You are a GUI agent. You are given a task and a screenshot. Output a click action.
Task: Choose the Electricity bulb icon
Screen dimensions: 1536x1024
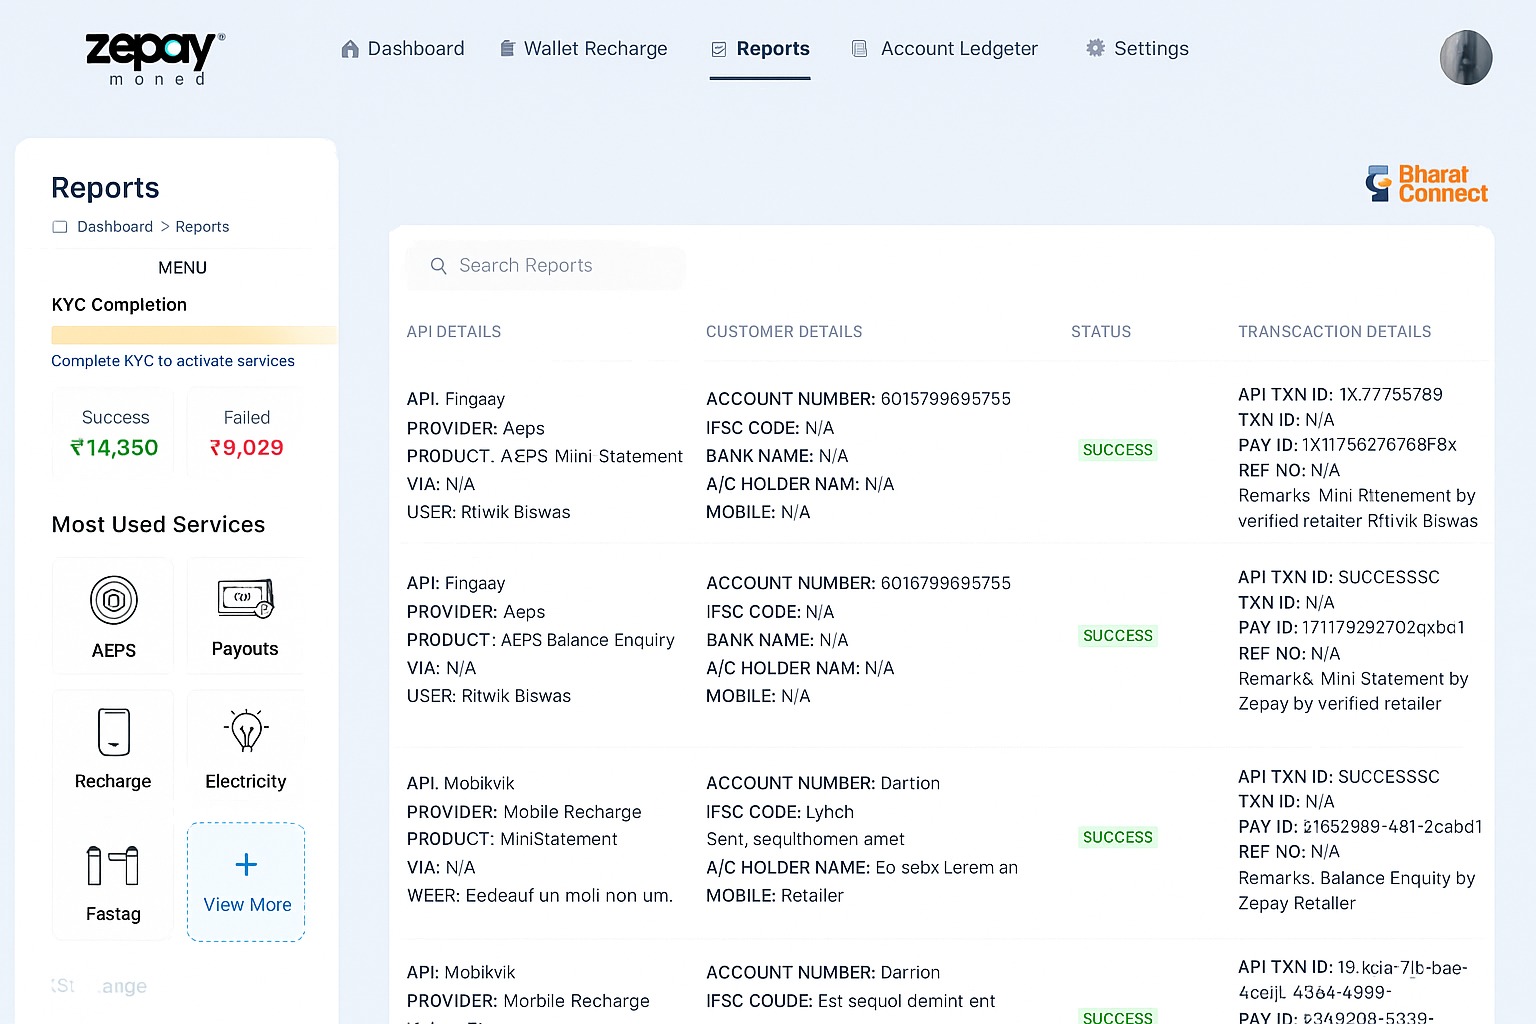coord(246,731)
